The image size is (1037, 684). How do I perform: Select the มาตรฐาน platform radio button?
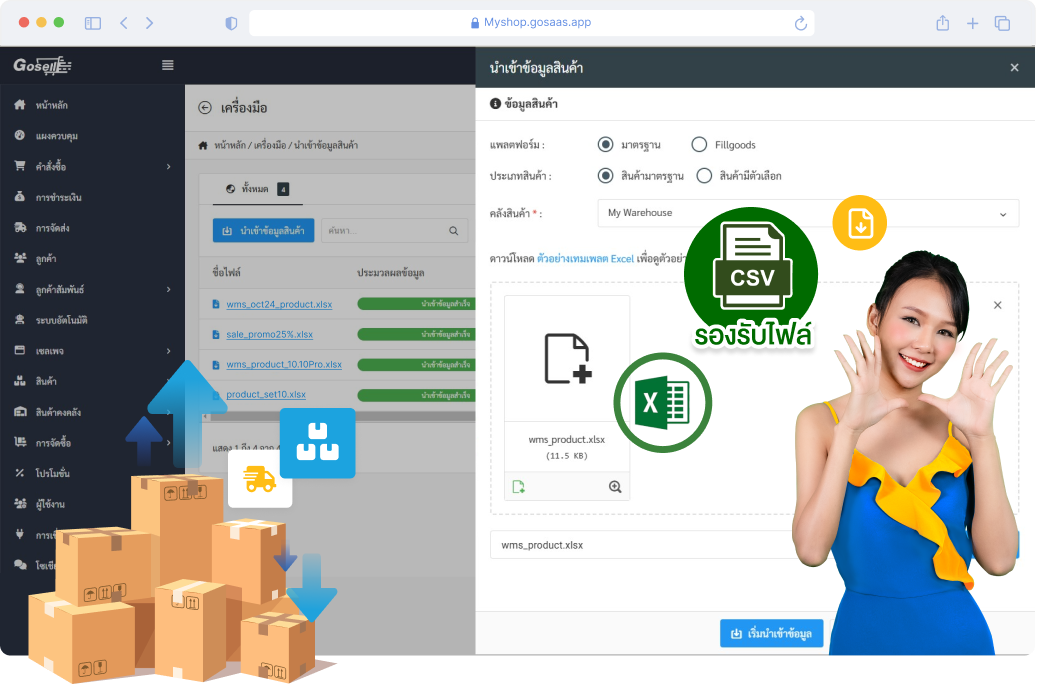pos(605,144)
